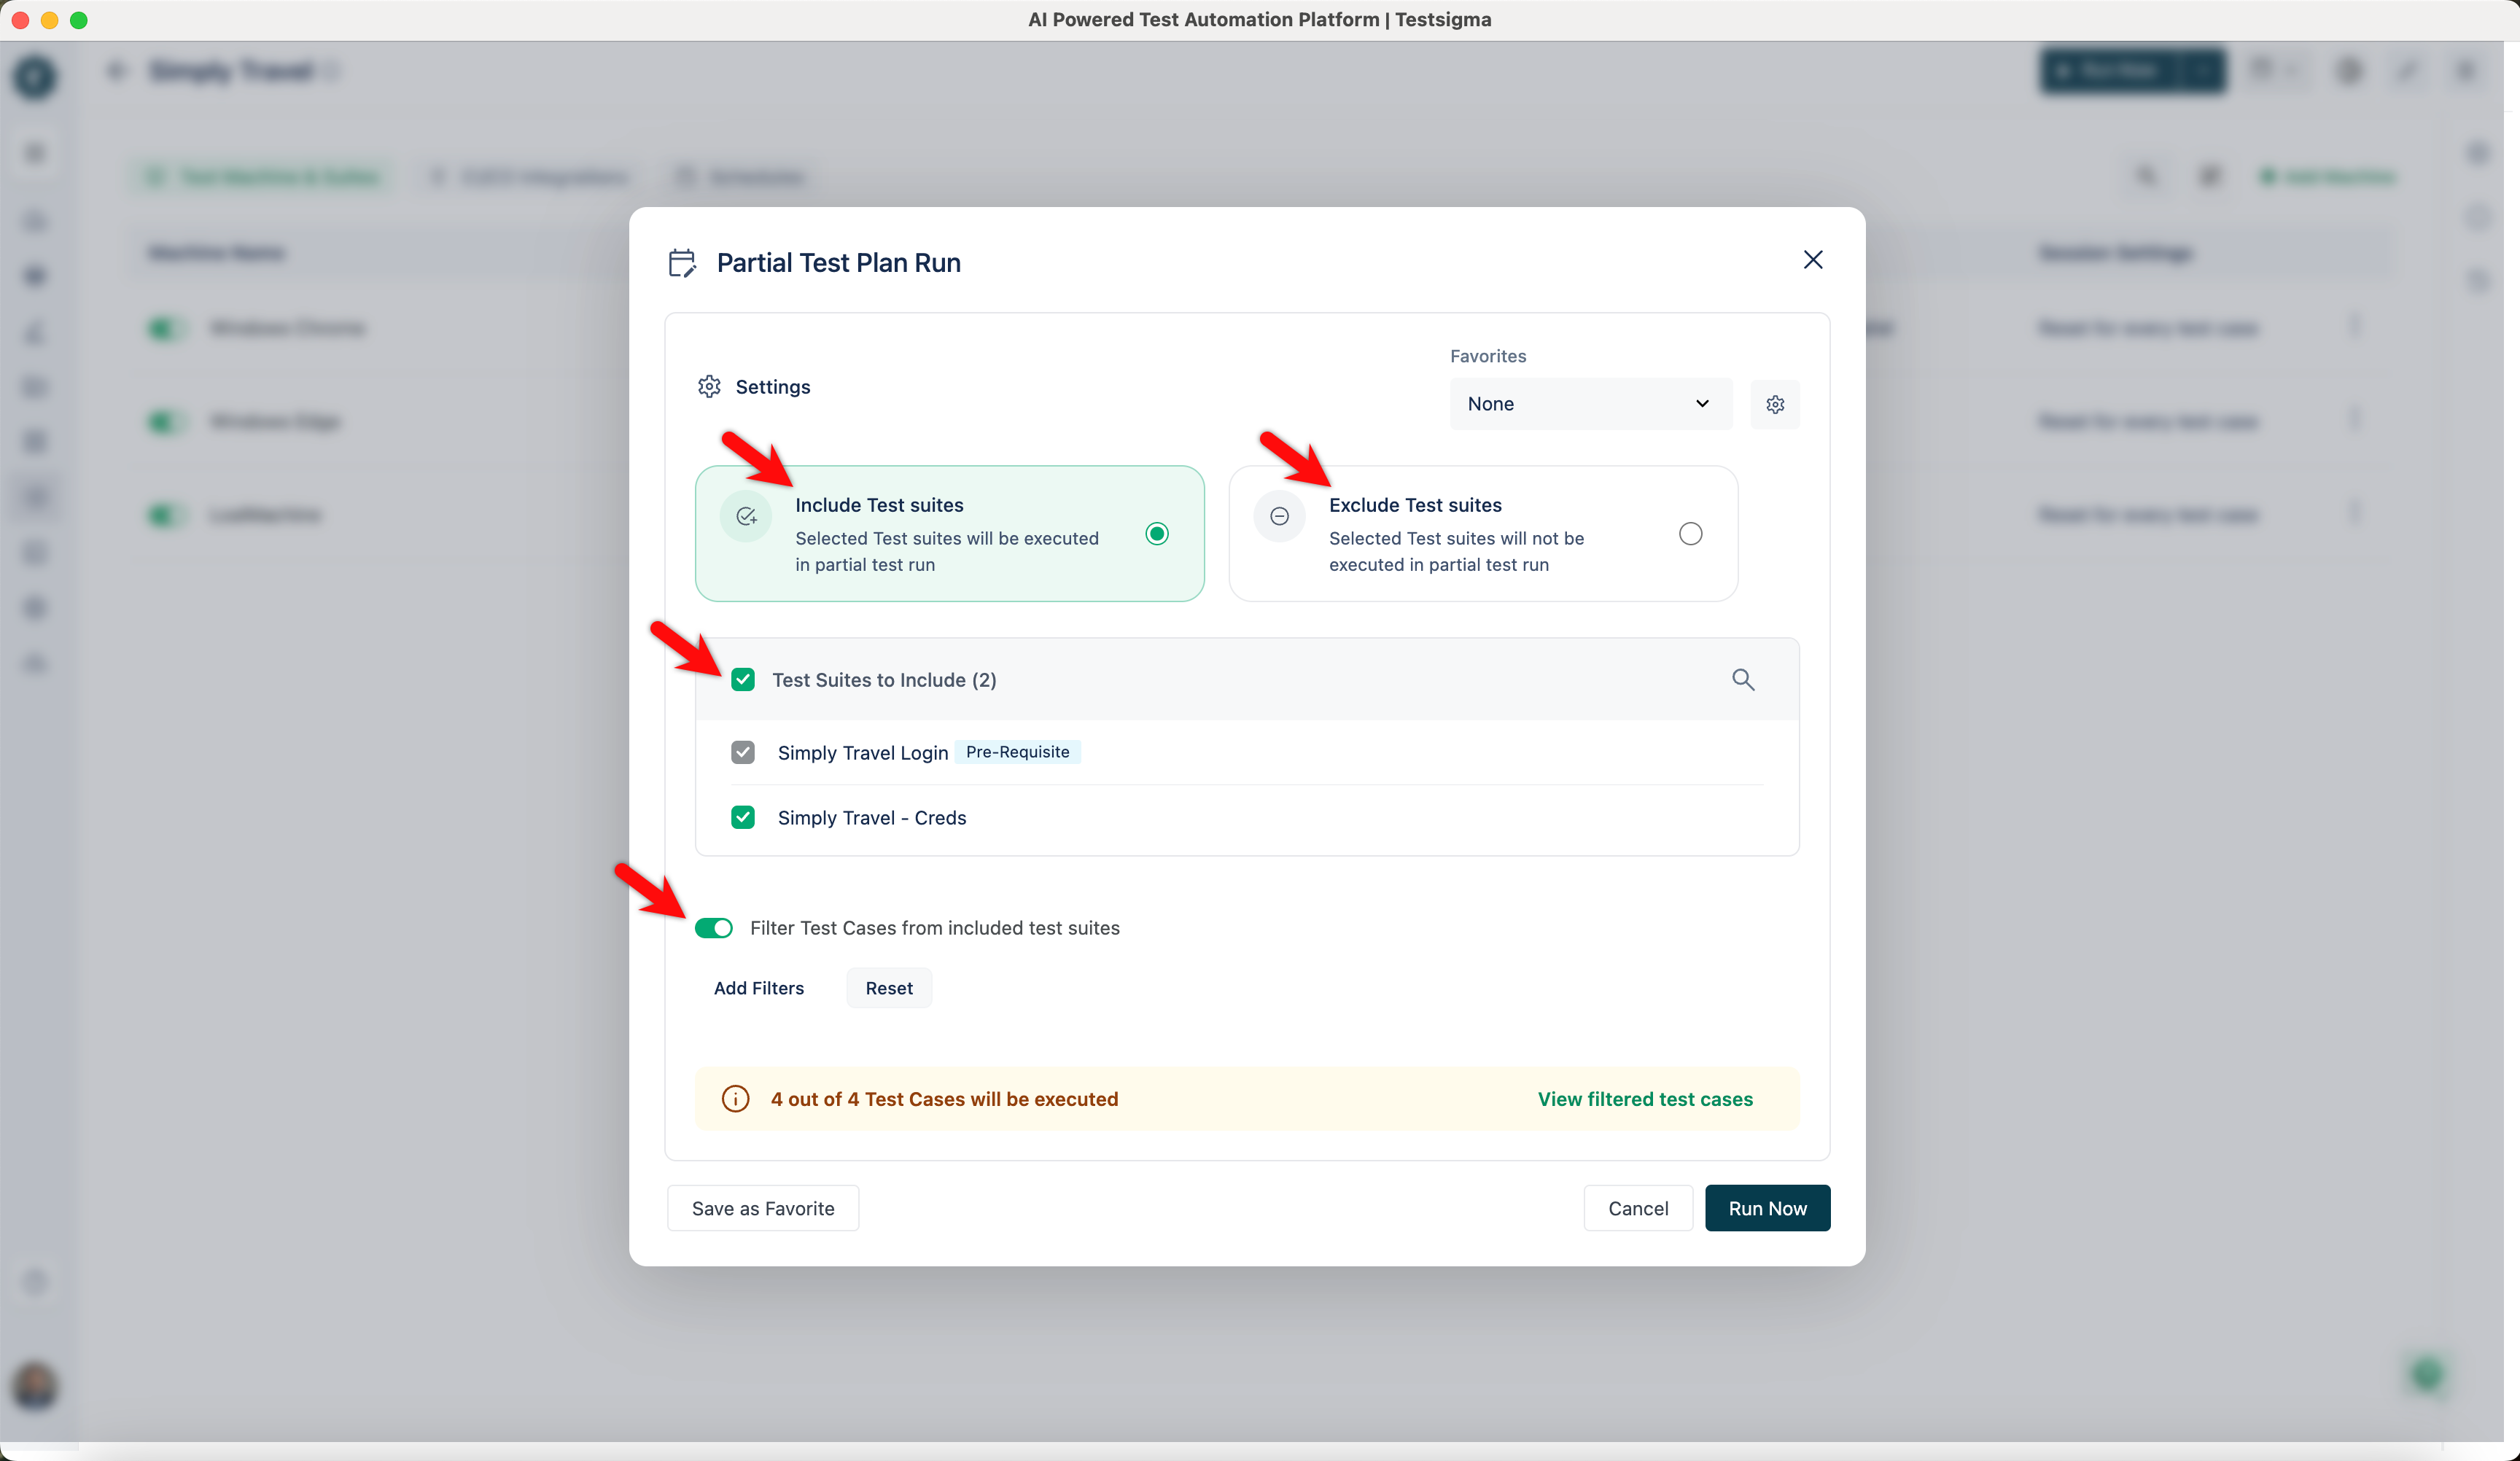Disable Filter Test Cases toggle switch

click(x=714, y=928)
